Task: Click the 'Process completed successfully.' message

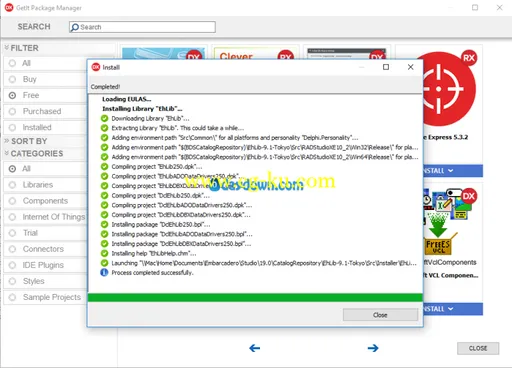Action: [152, 273]
